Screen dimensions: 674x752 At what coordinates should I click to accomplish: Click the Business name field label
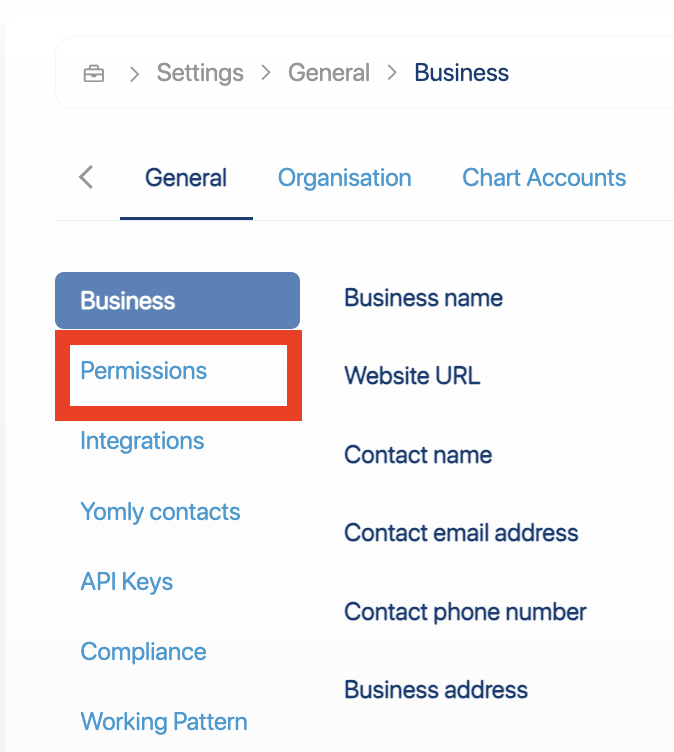pyautogui.click(x=423, y=298)
